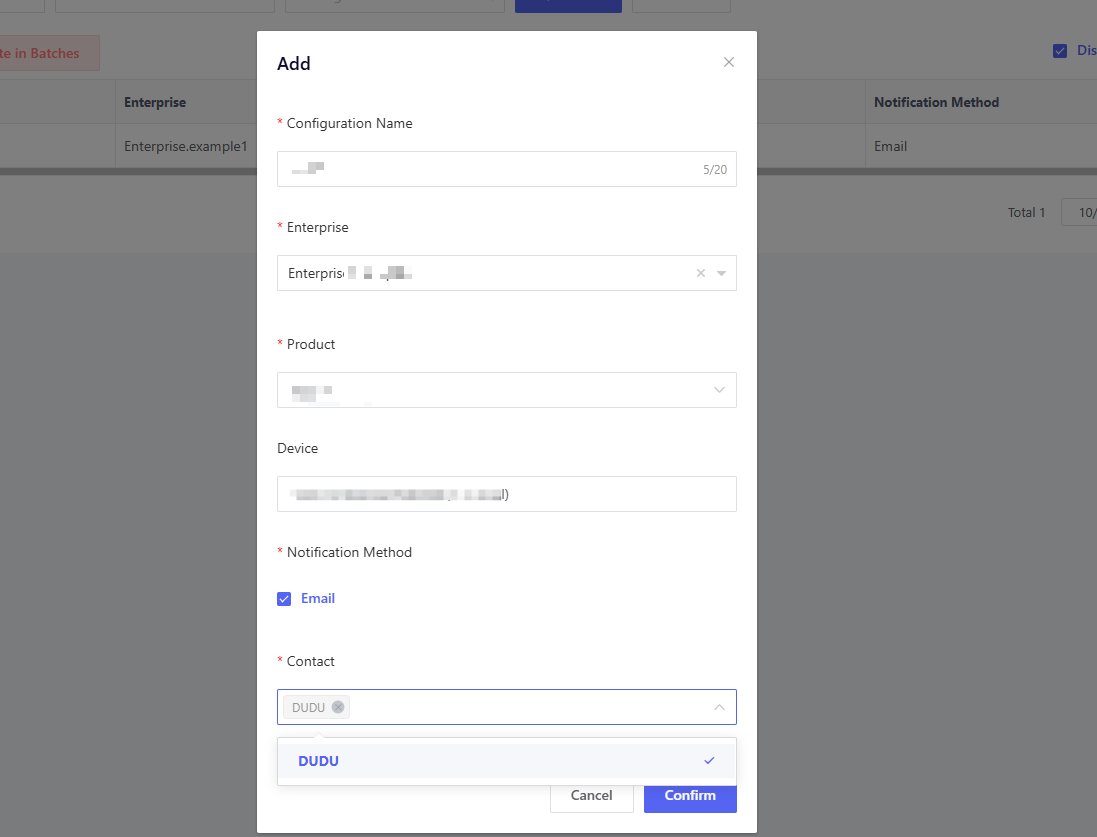Uncheck the Email notification checkbox
Screen dimensions: 1097x837
coord(284,599)
